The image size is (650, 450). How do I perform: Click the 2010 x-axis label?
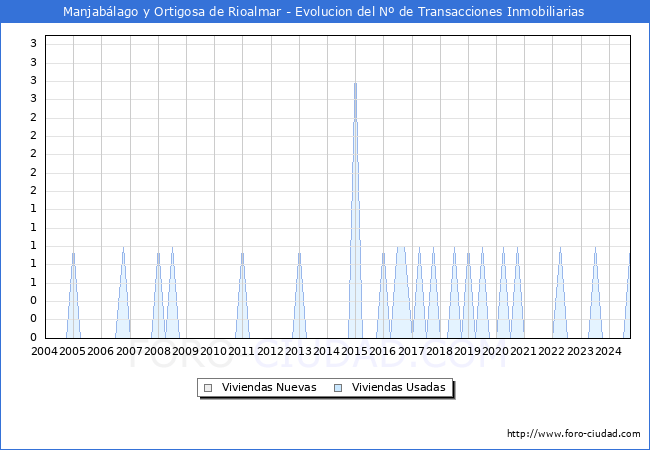tap(213, 351)
